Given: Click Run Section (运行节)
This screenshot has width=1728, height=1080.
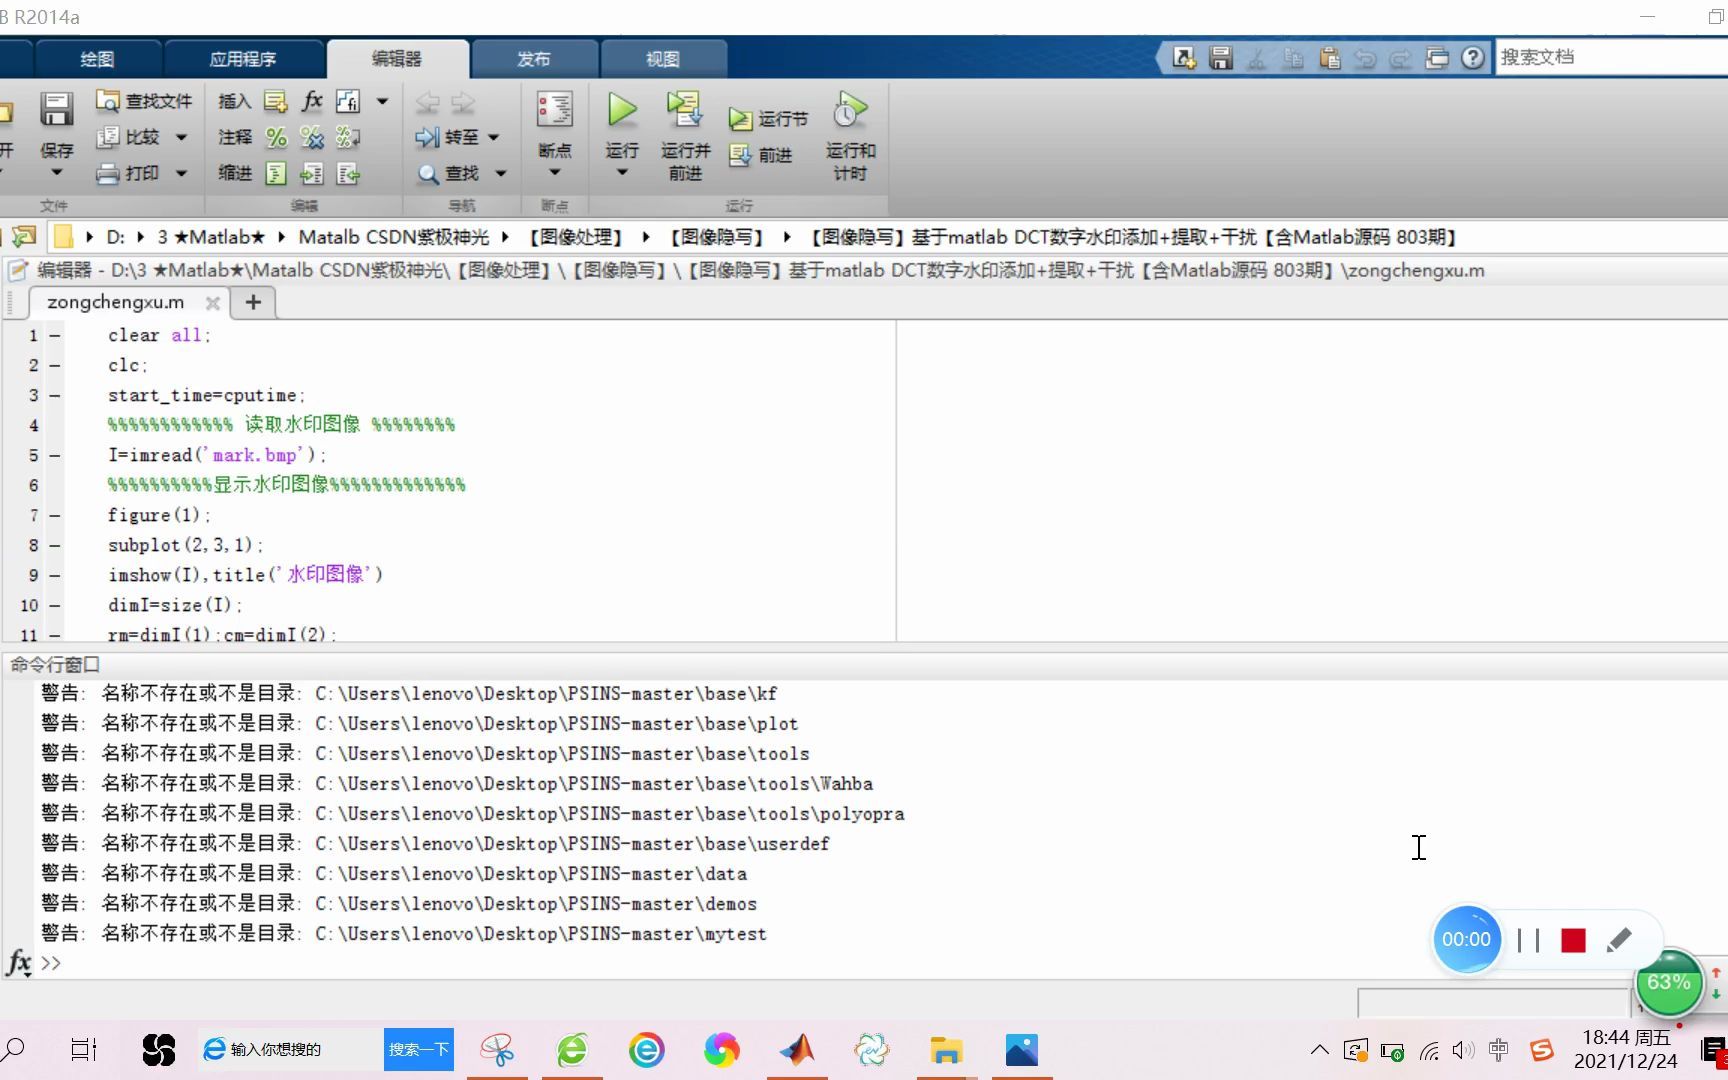Looking at the screenshot, I should [768, 119].
